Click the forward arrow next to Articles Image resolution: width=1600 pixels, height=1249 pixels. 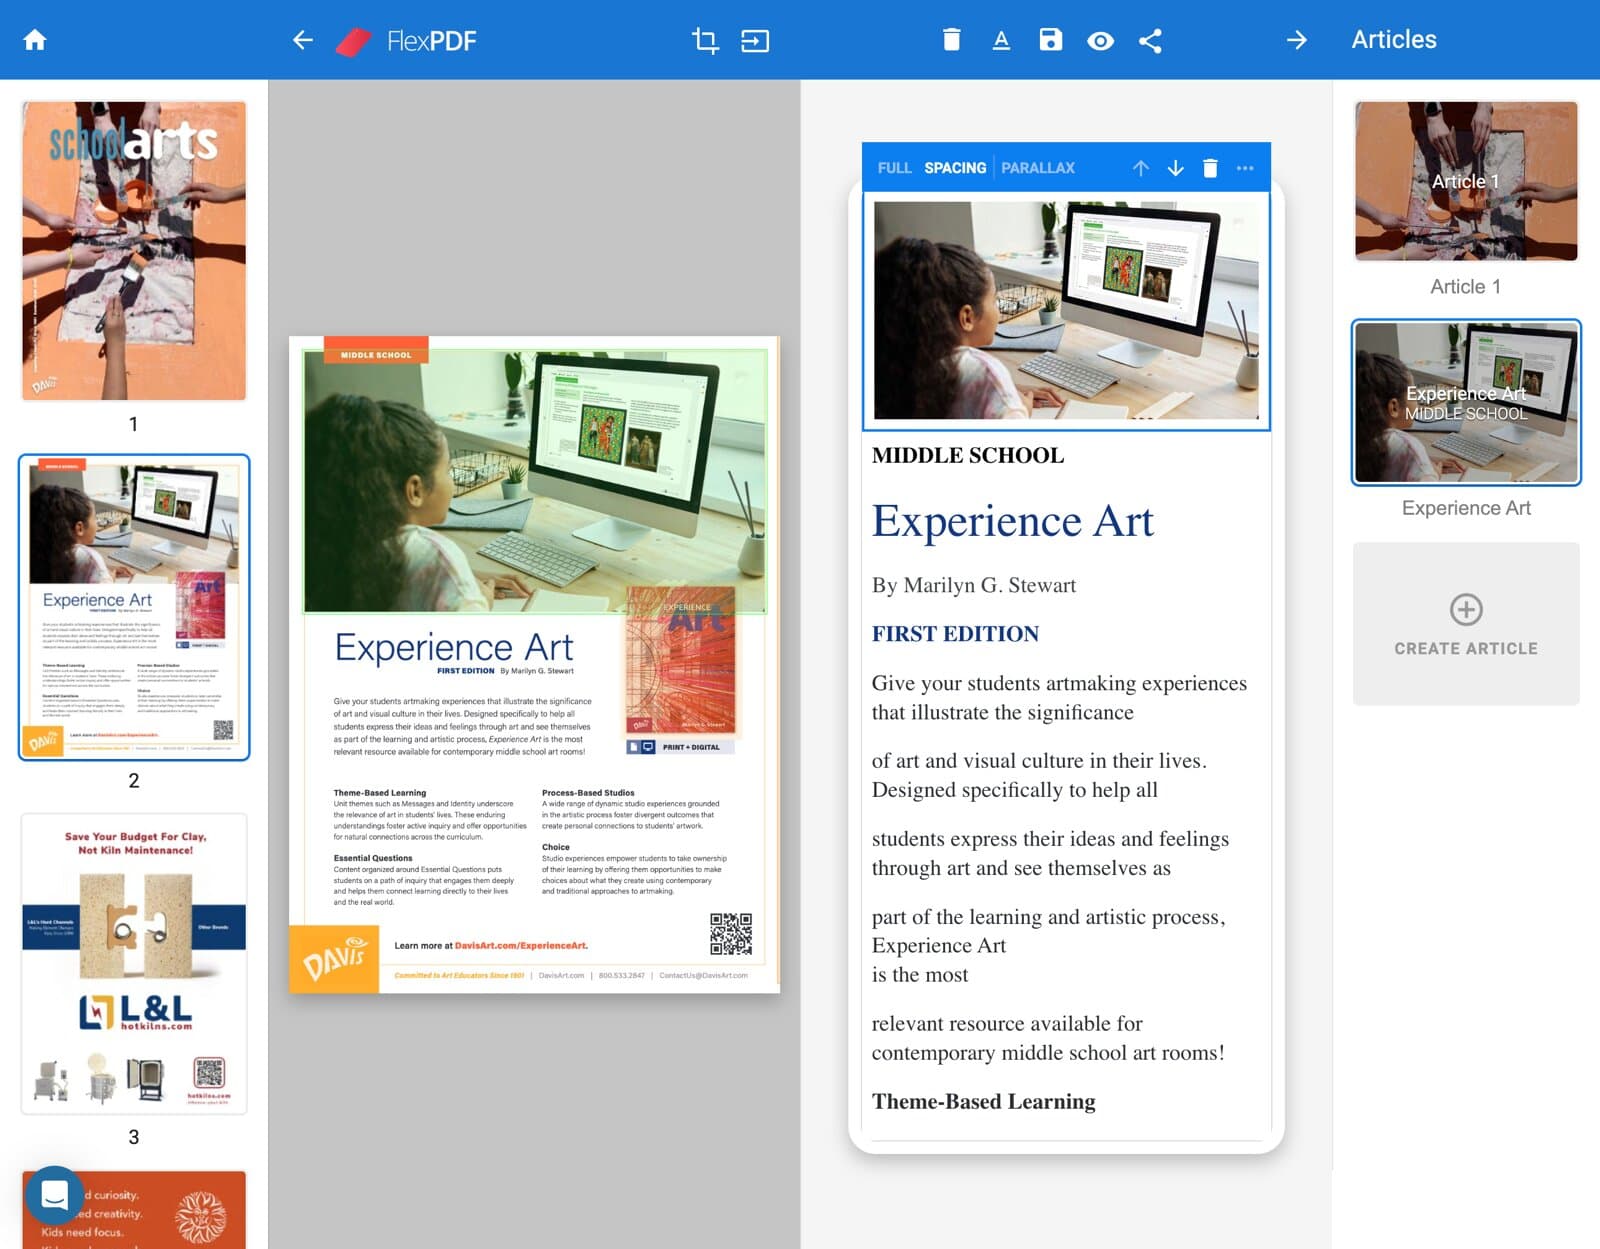[1296, 40]
